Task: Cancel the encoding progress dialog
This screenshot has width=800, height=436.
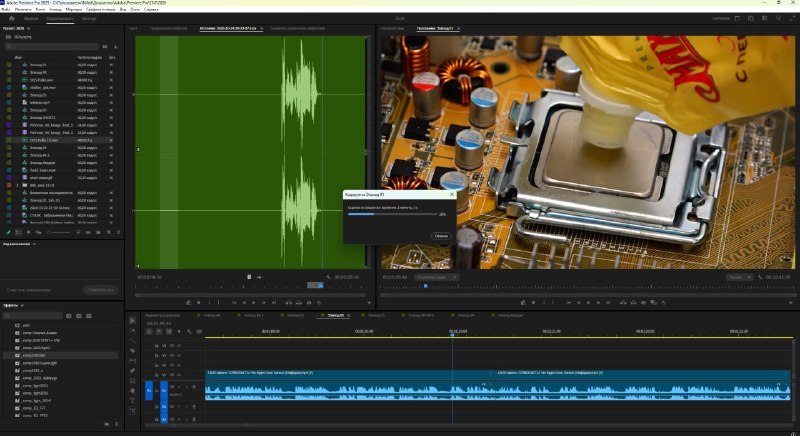Action: click(x=440, y=236)
